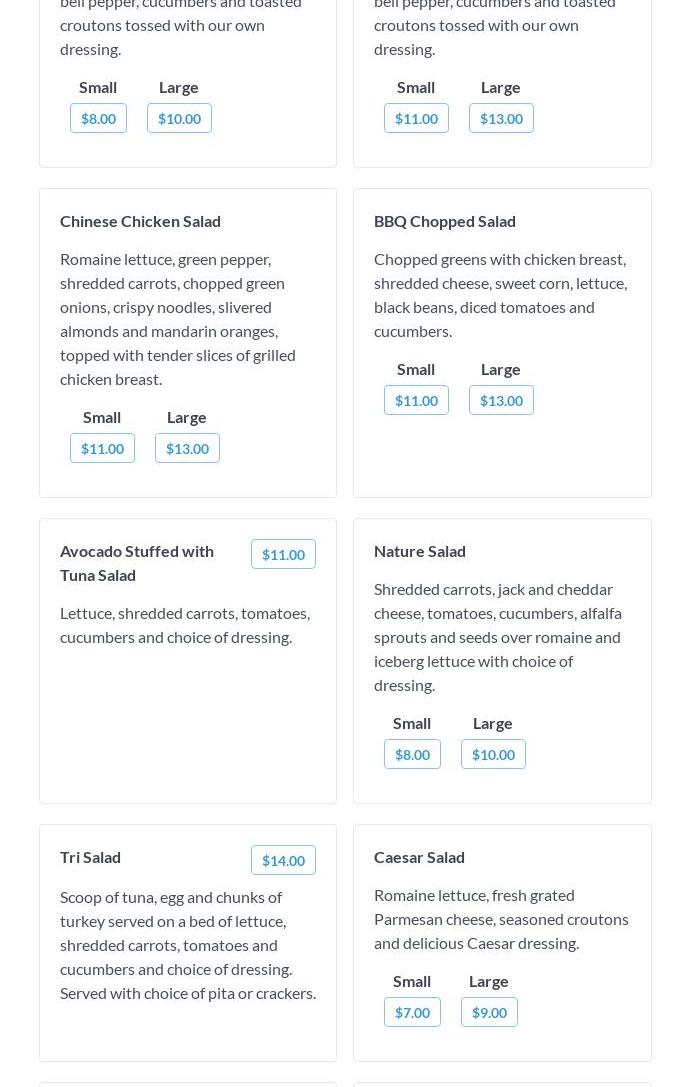
Task: Click the Caesar Salad heading
Action: [419, 857]
